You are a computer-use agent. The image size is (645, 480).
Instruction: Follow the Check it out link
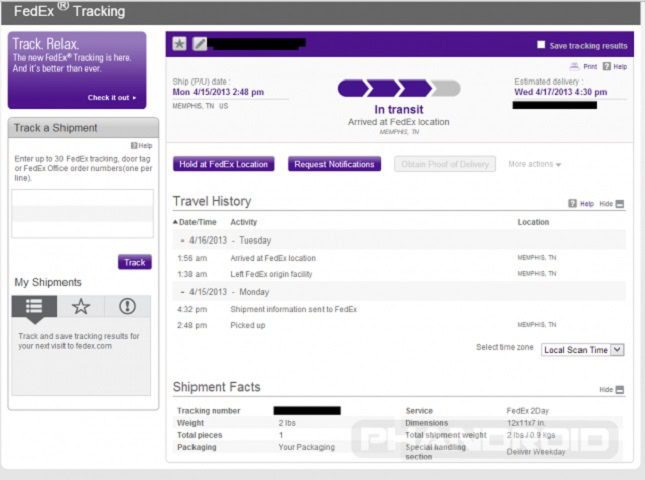point(111,98)
